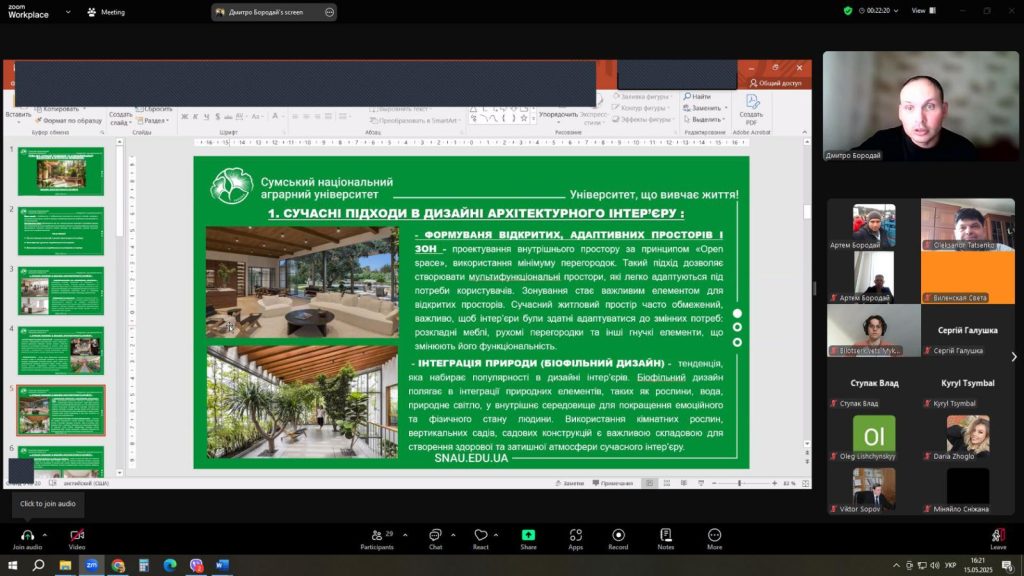Viewport: 1024px width, 576px height.
Task: Open the View menu in Zoom
Action: pos(923,10)
